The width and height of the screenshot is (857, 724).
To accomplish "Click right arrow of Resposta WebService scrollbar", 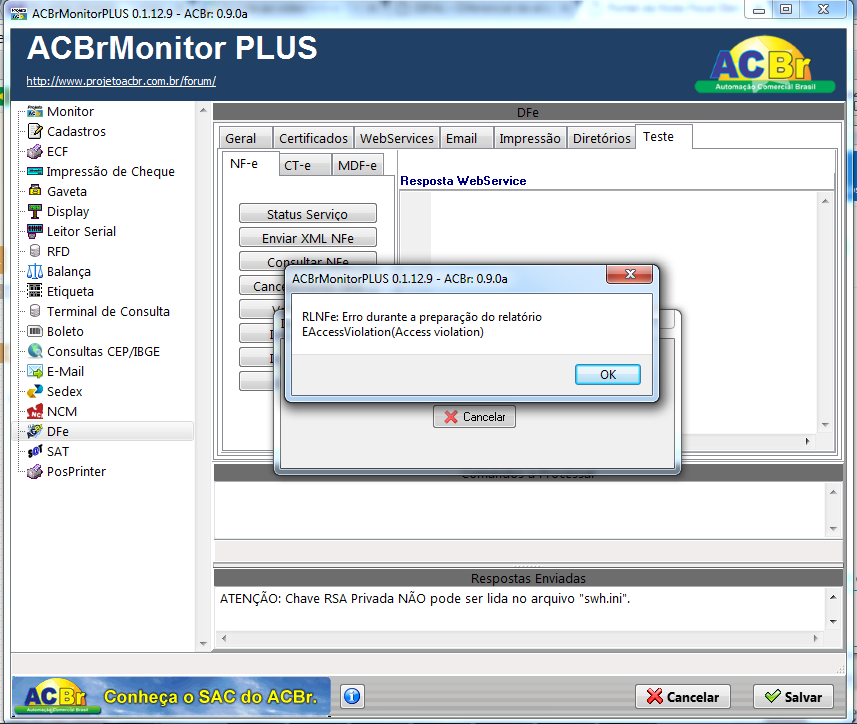I will [x=807, y=441].
